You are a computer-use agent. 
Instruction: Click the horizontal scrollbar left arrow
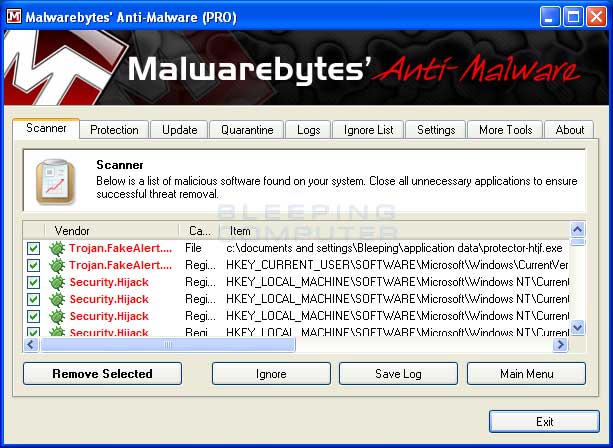pyautogui.click(x=31, y=344)
